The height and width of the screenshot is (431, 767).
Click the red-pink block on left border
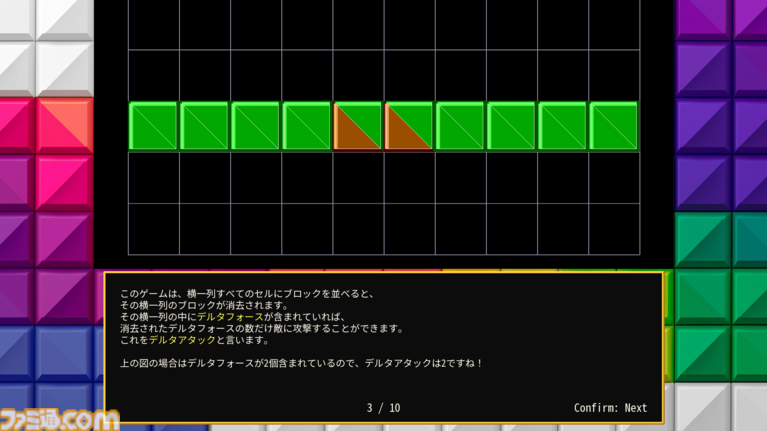(62, 125)
